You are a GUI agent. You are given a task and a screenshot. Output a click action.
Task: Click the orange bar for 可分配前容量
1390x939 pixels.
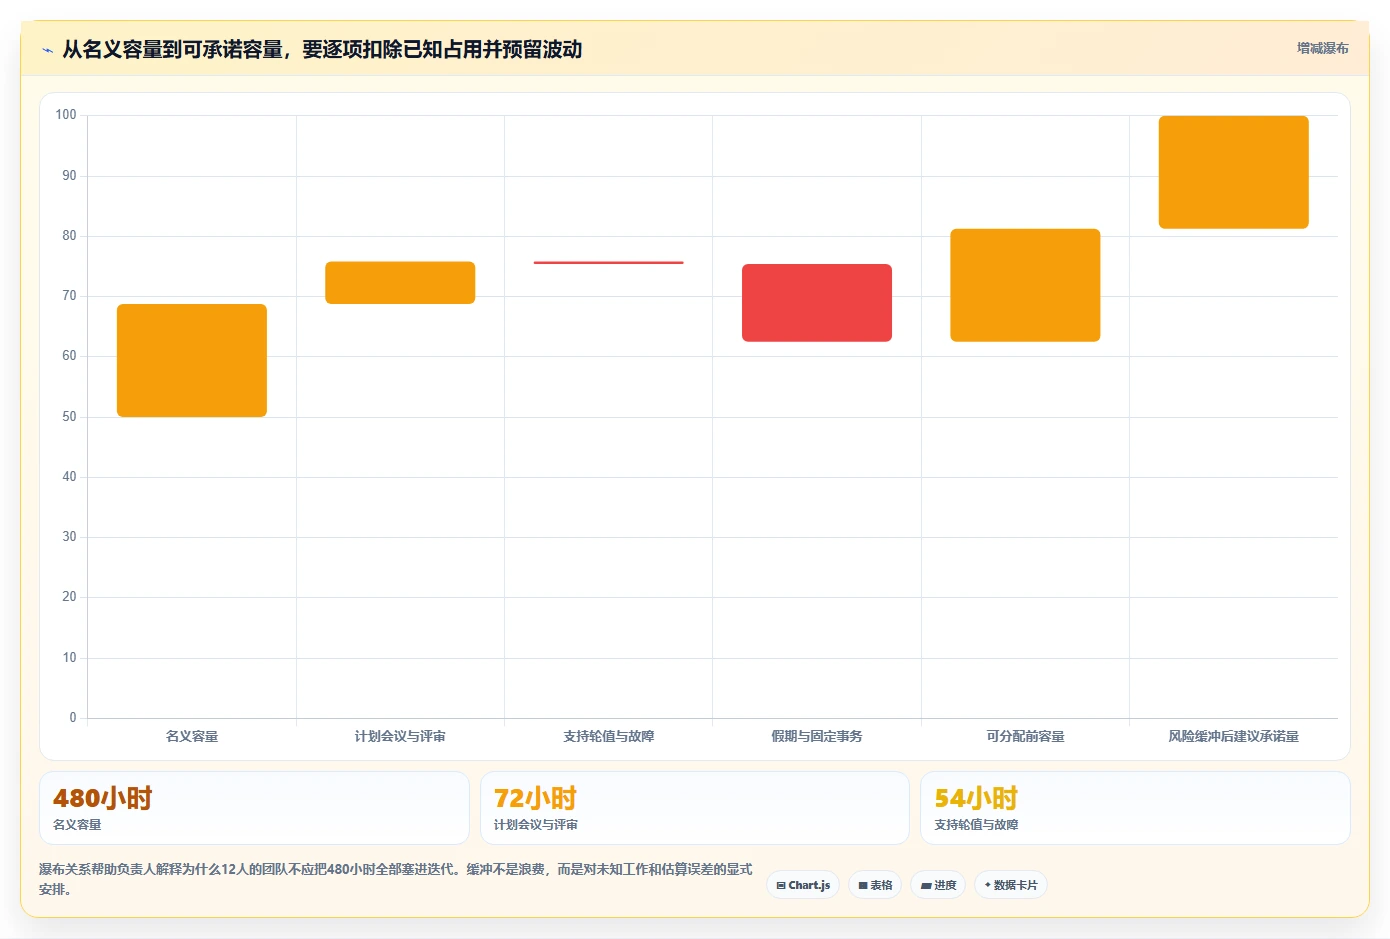click(1025, 285)
